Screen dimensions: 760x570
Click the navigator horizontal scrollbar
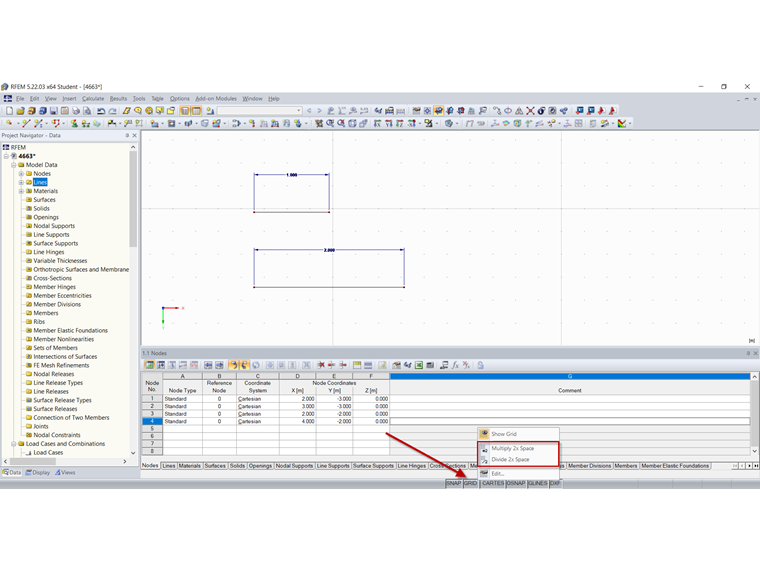[x=33, y=461]
